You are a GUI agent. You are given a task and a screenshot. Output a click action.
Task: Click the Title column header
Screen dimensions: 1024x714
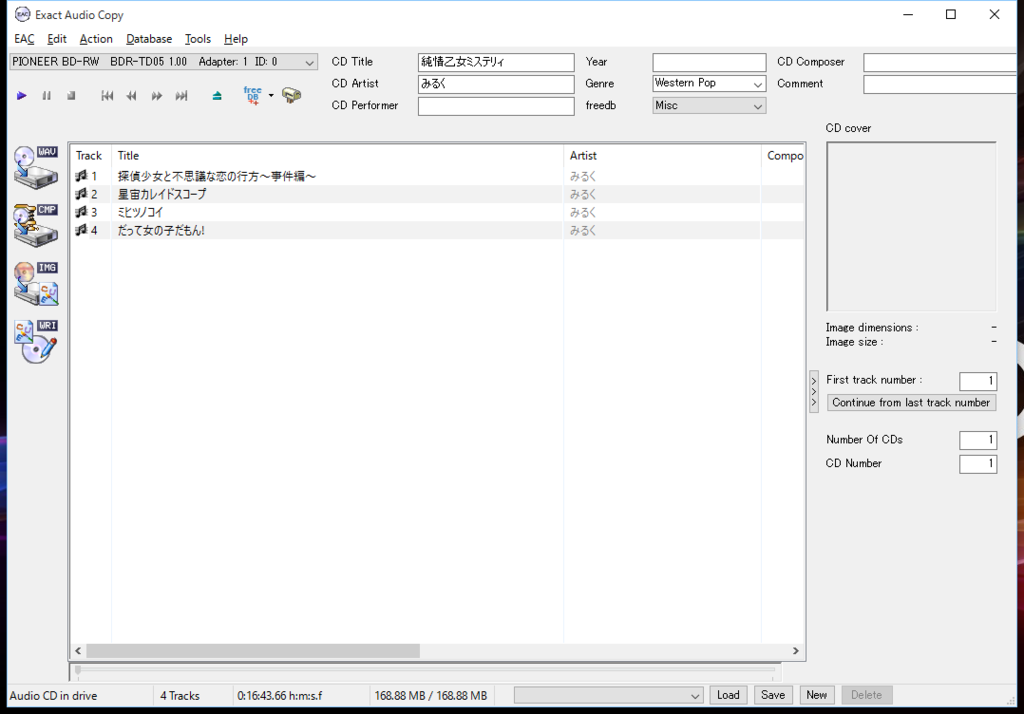point(337,155)
